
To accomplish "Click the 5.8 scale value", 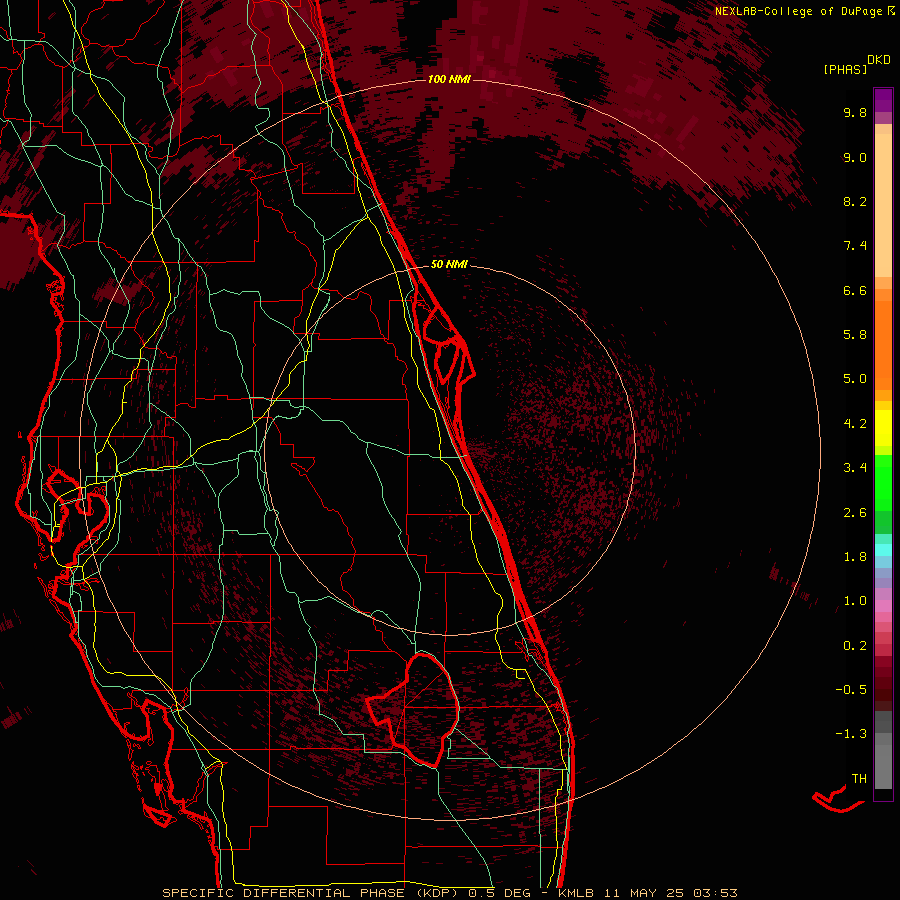I will pyautogui.click(x=855, y=334).
